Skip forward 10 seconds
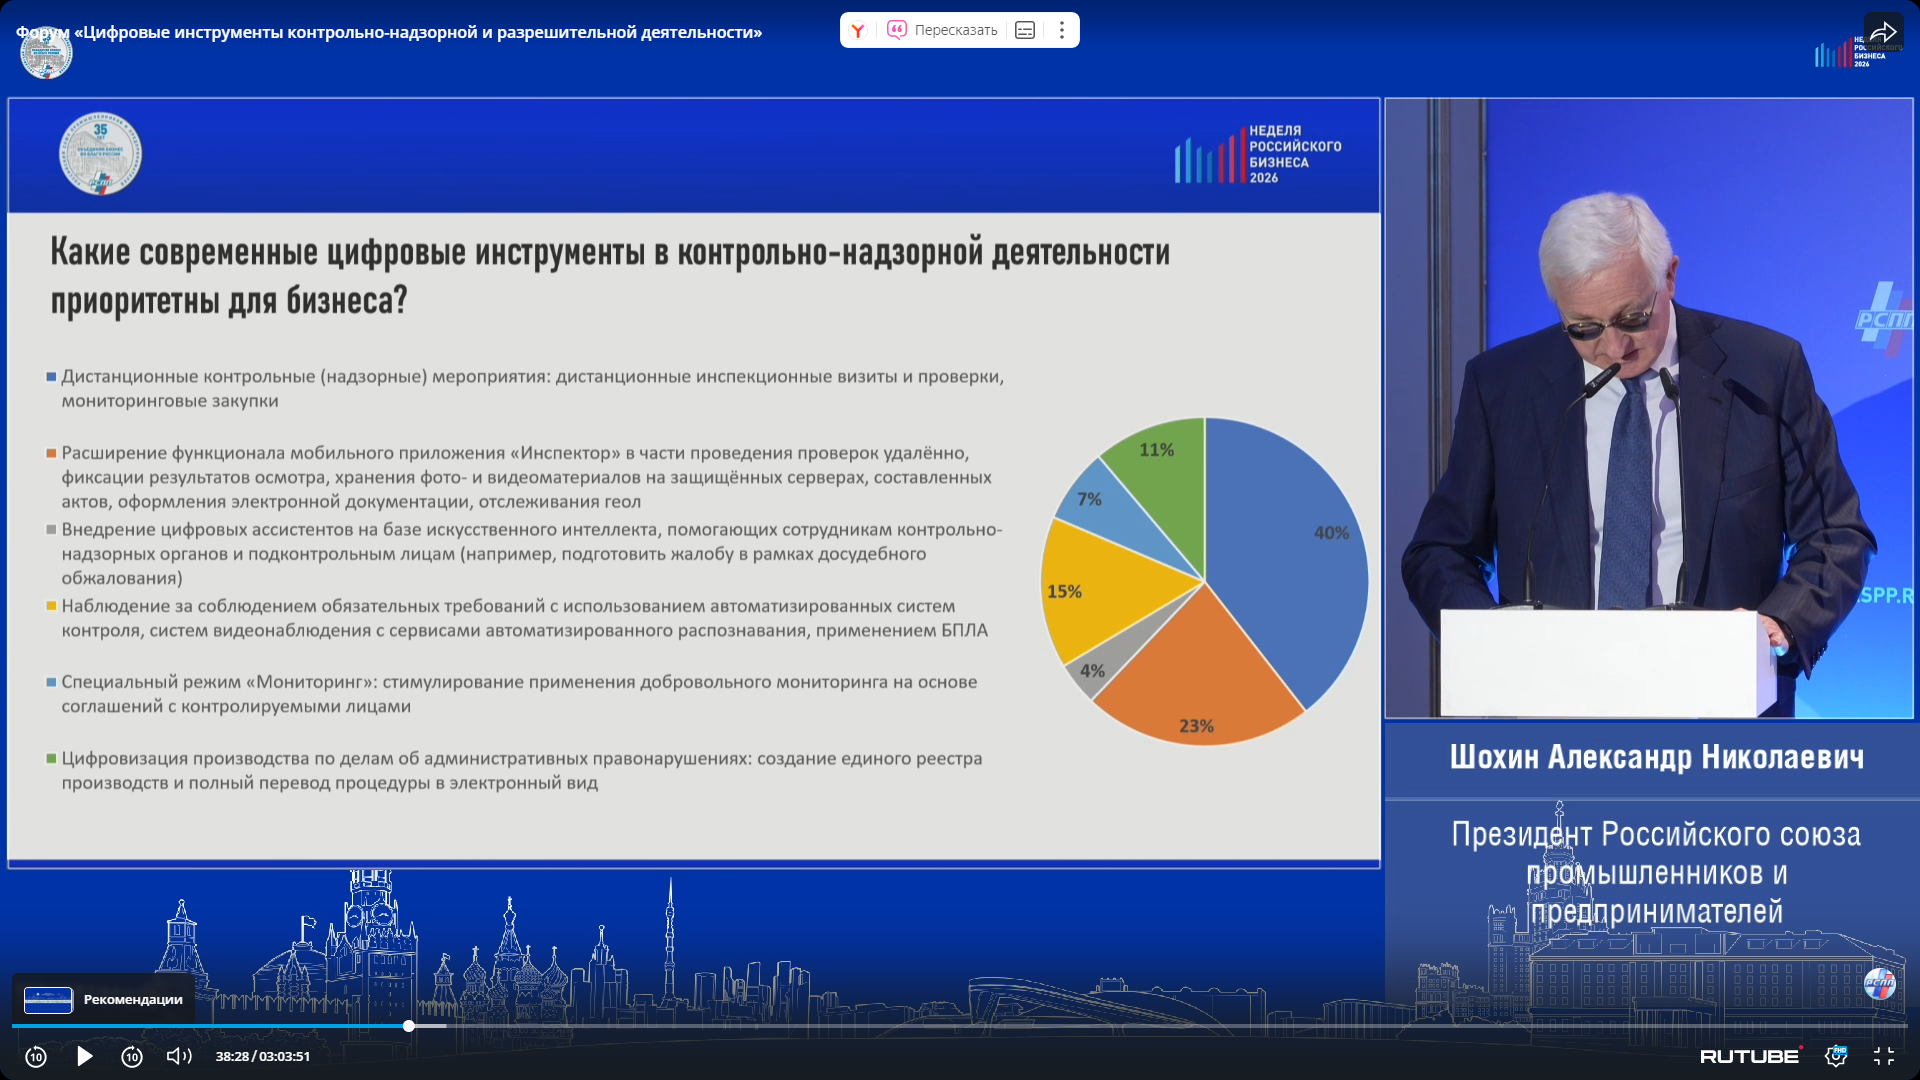 [132, 1056]
